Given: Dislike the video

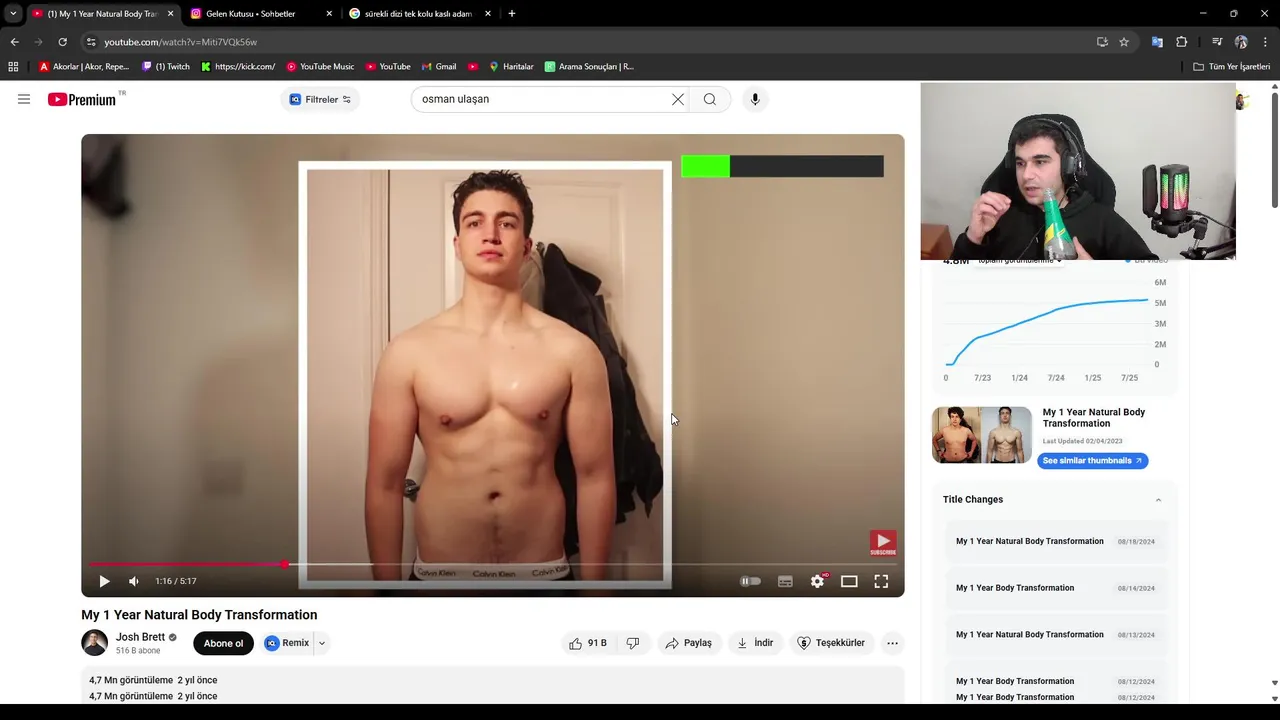Looking at the screenshot, I should (x=633, y=643).
